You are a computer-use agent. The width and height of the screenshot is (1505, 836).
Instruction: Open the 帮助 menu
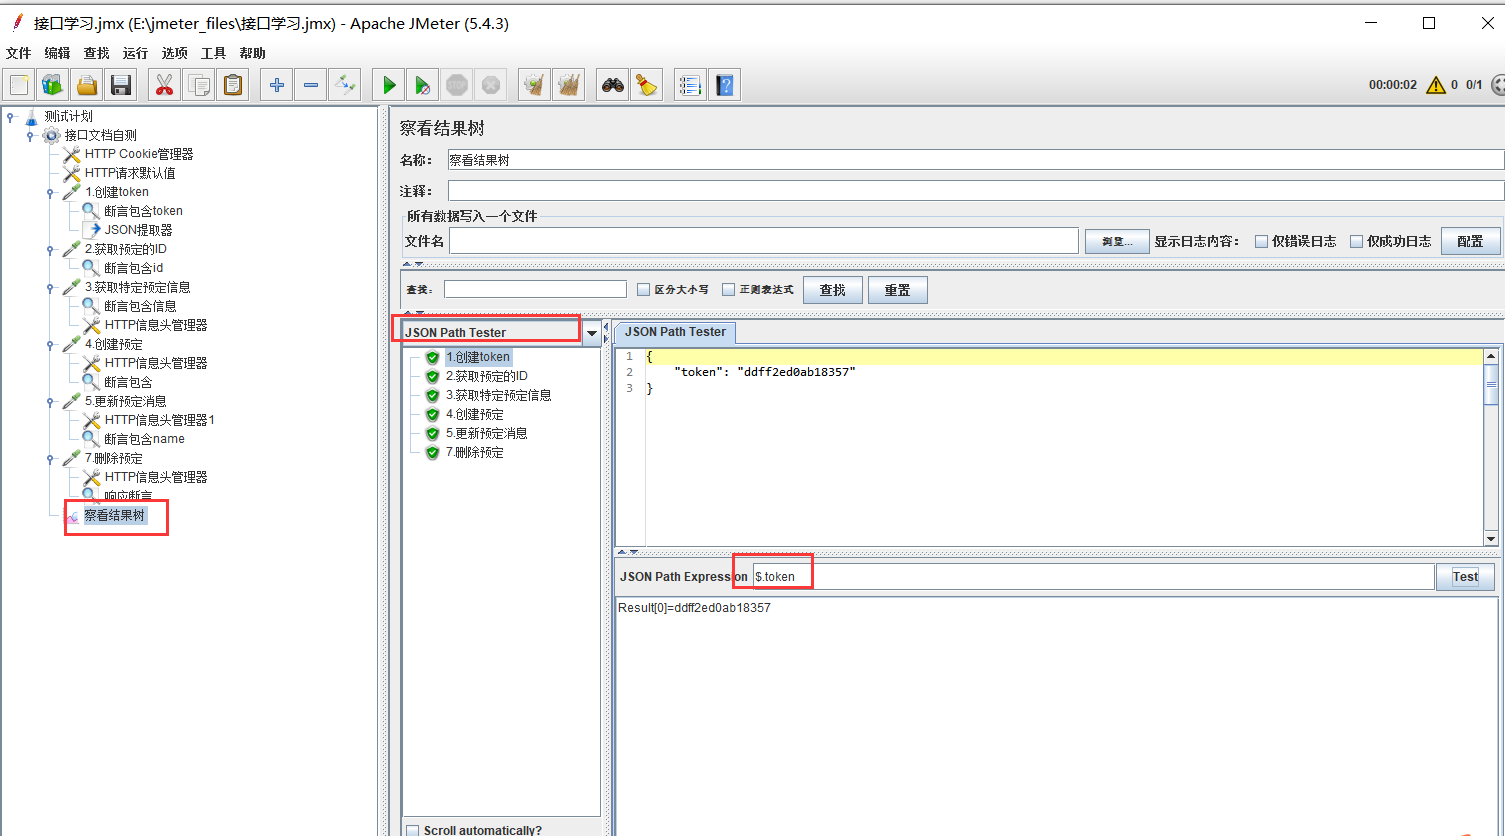(x=253, y=53)
